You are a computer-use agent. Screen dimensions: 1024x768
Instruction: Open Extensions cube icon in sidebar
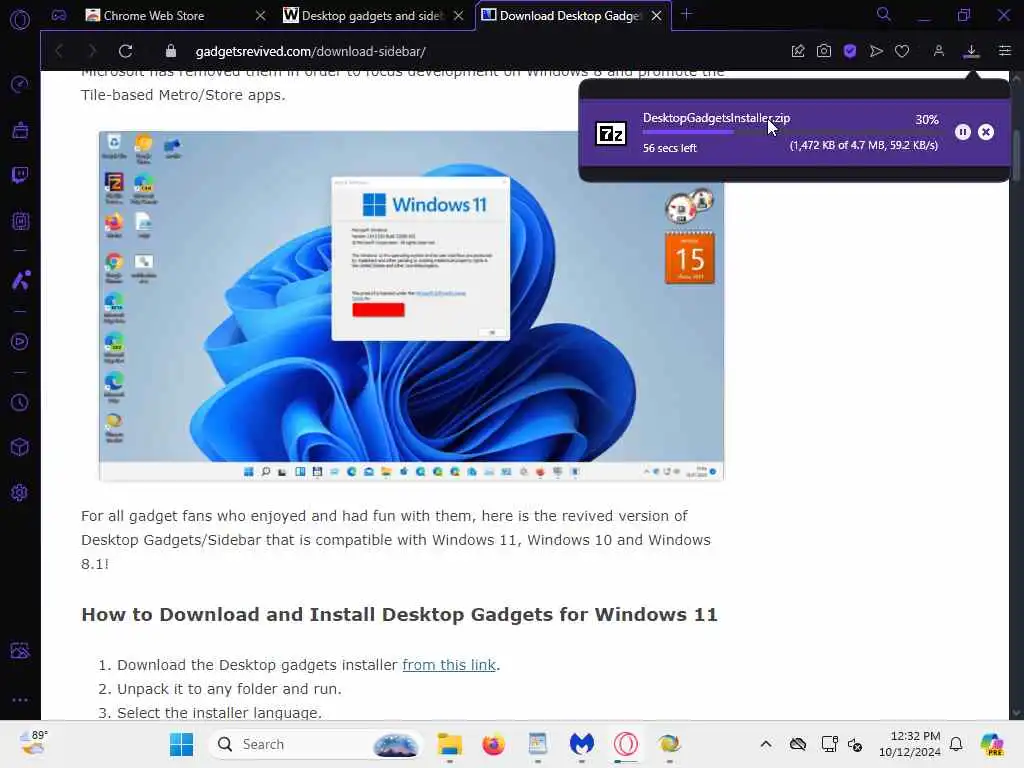(x=20, y=447)
